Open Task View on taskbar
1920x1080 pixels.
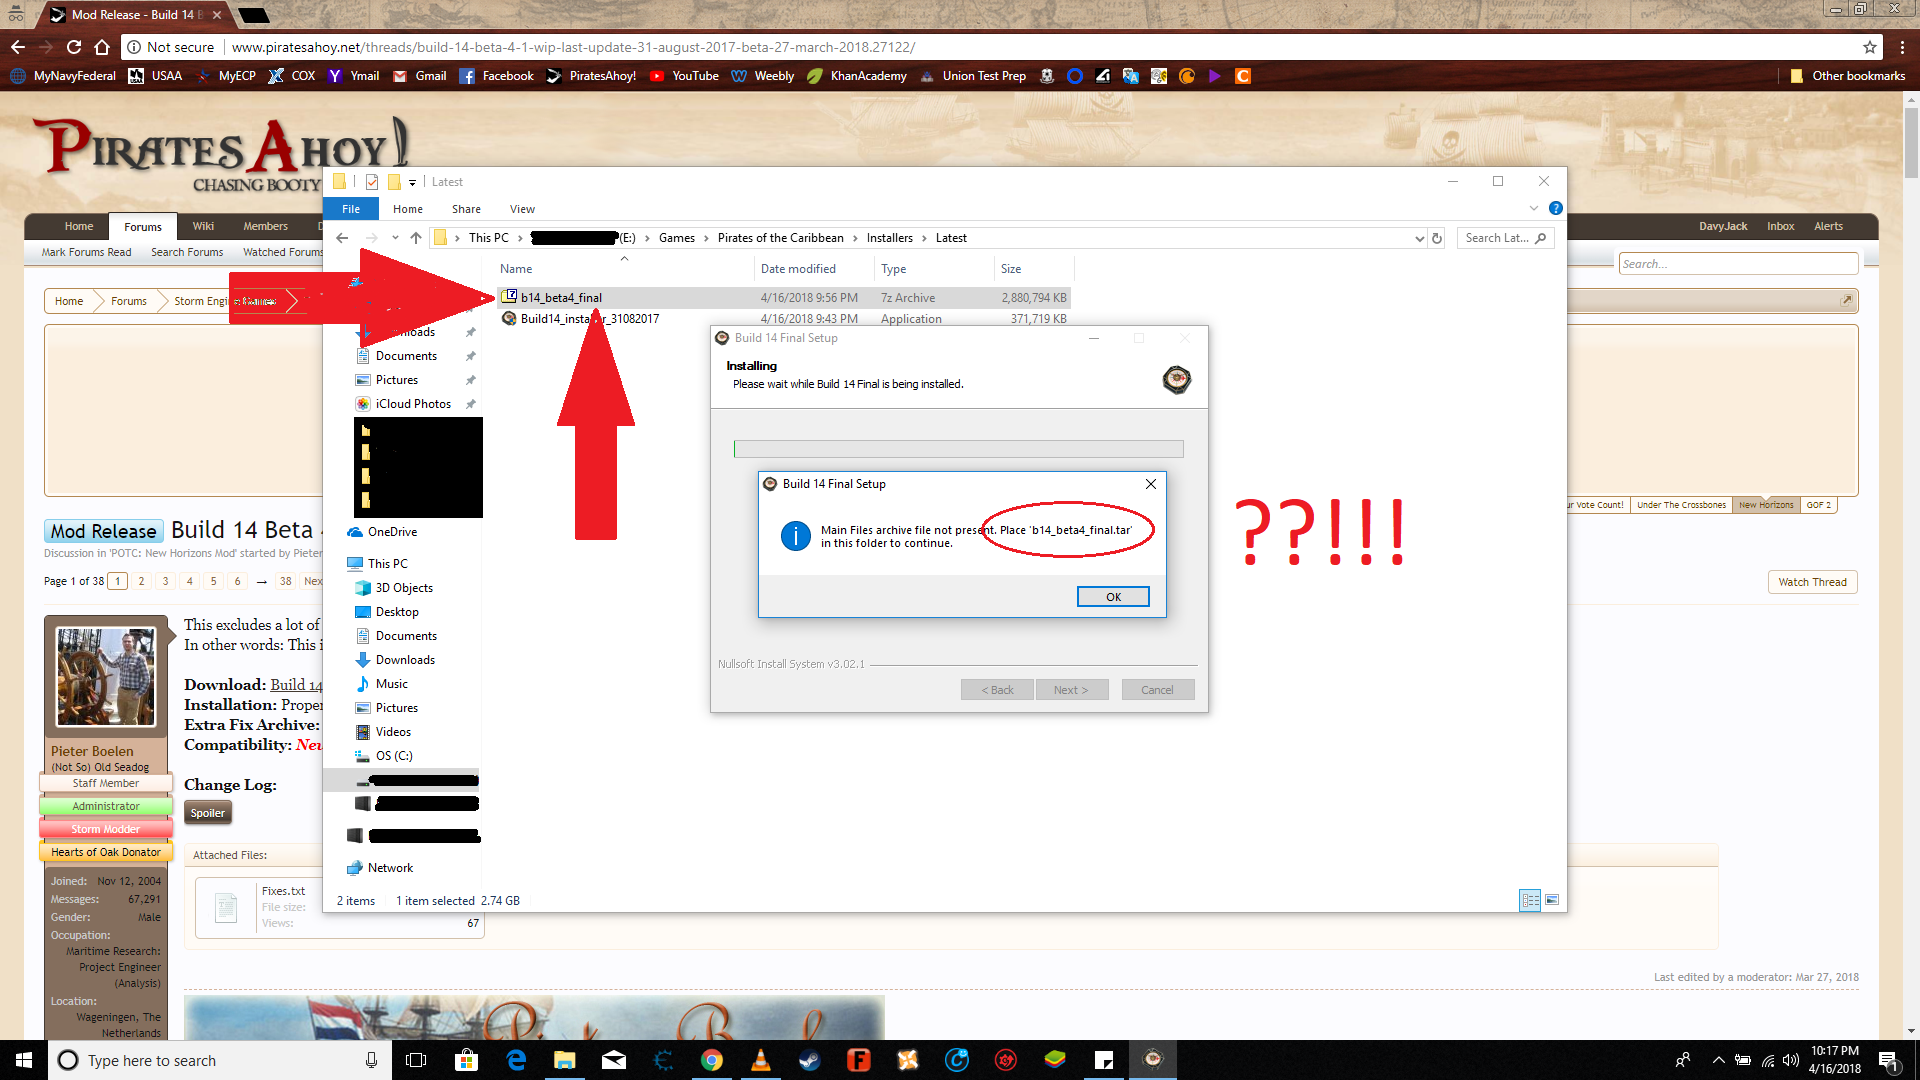point(416,1060)
